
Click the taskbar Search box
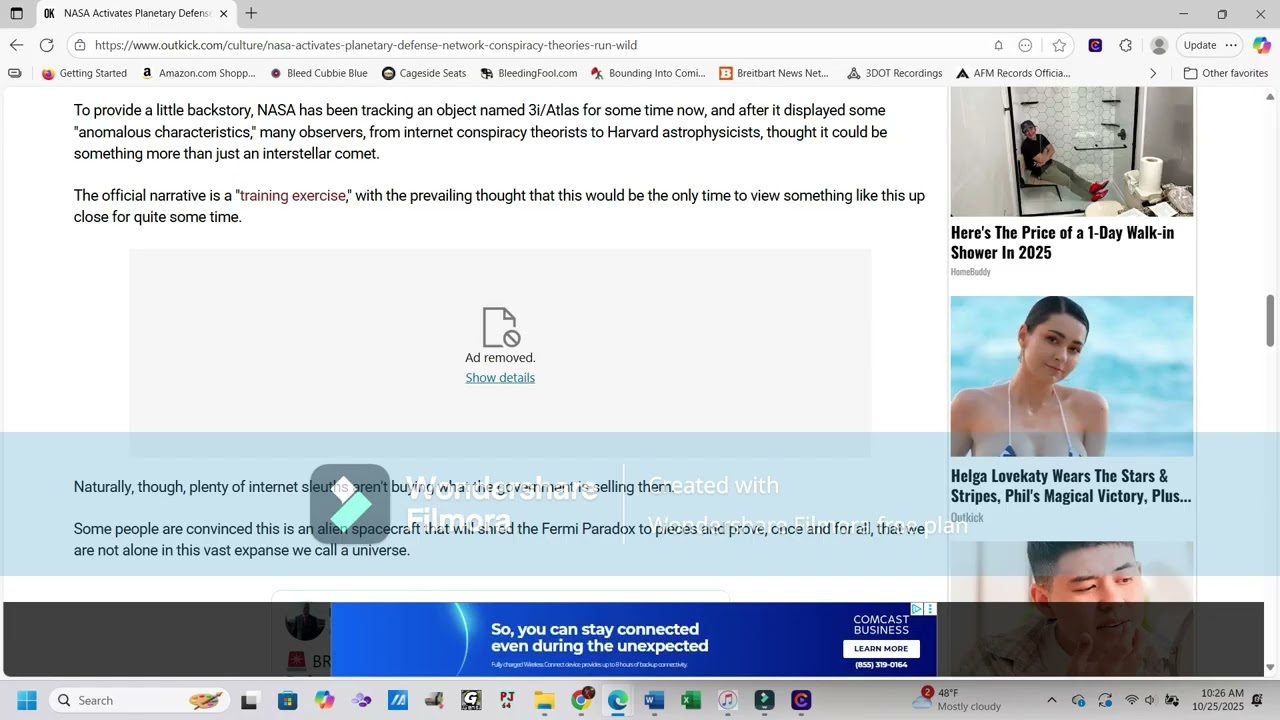click(x=138, y=700)
